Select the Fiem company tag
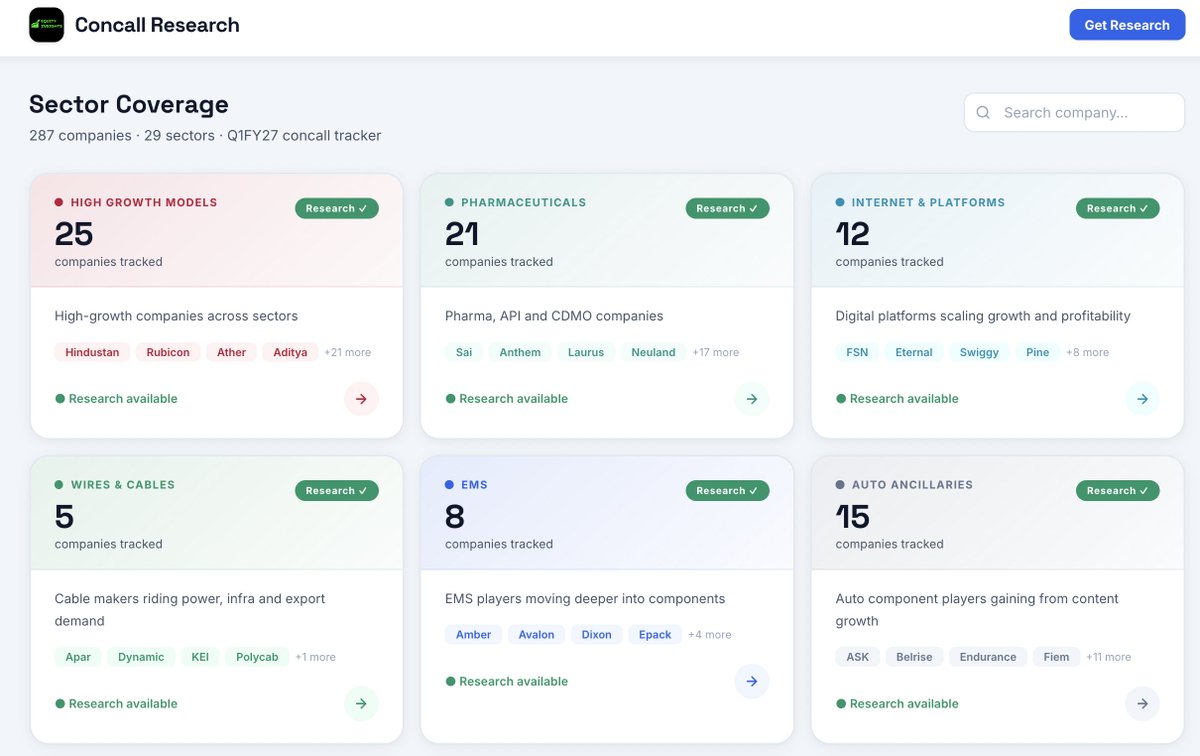Screen dimensions: 1200x756 pyautogui.click(x=1057, y=657)
